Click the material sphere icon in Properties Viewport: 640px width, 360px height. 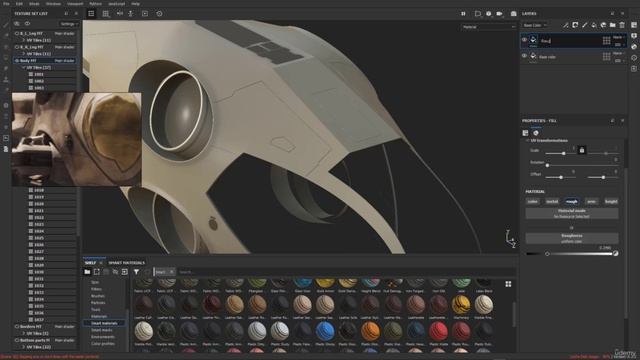(536, 133)
